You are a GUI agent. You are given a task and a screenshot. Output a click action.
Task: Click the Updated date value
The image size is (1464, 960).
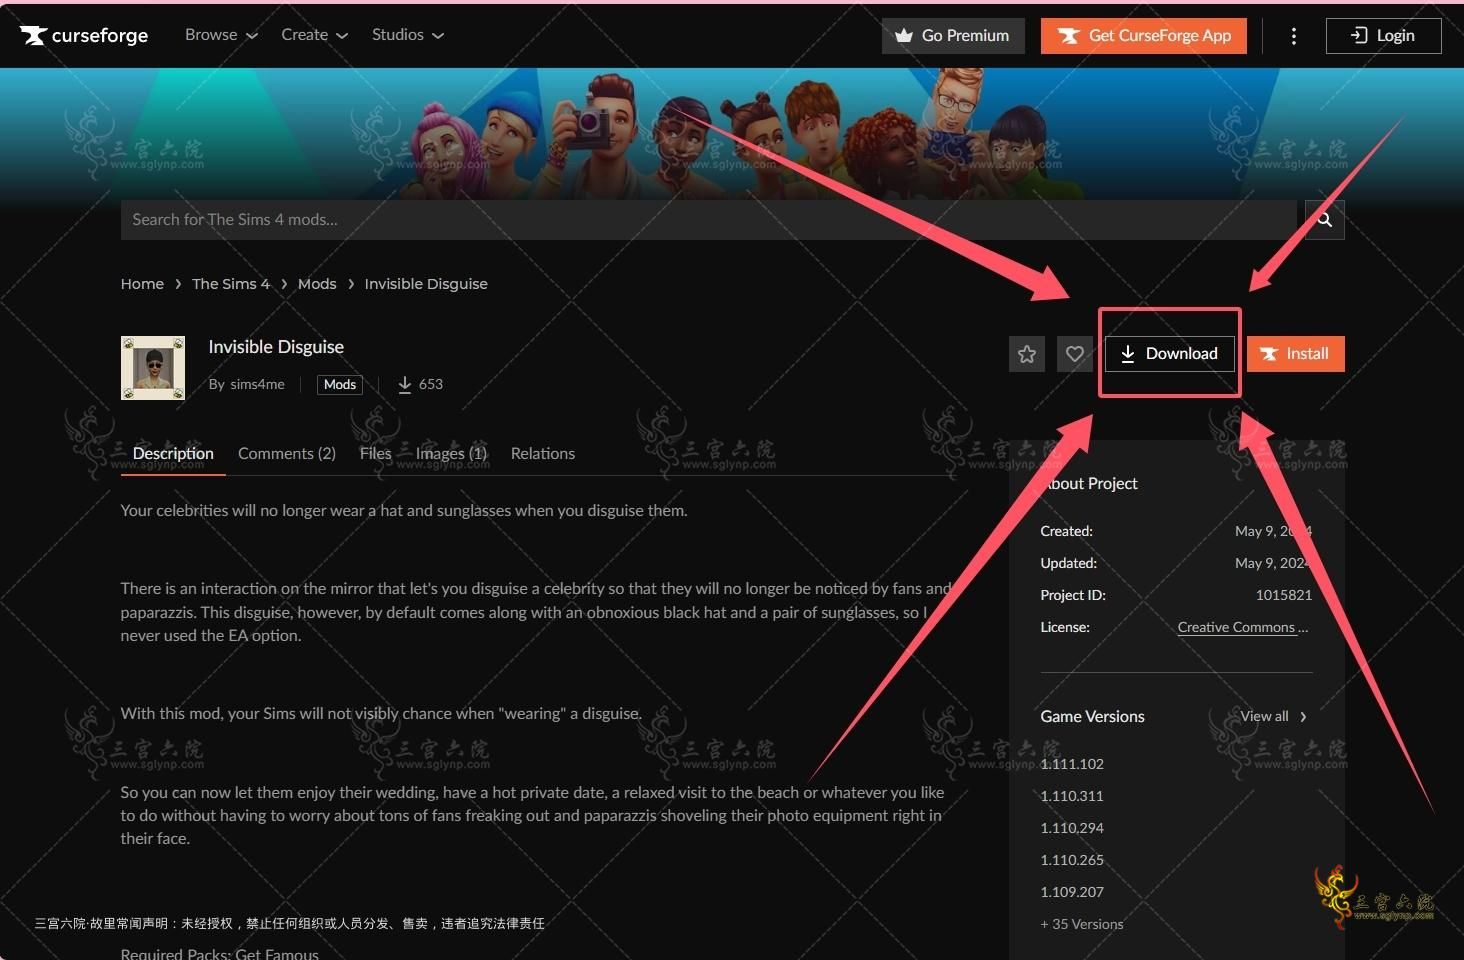click(1273, 563)
